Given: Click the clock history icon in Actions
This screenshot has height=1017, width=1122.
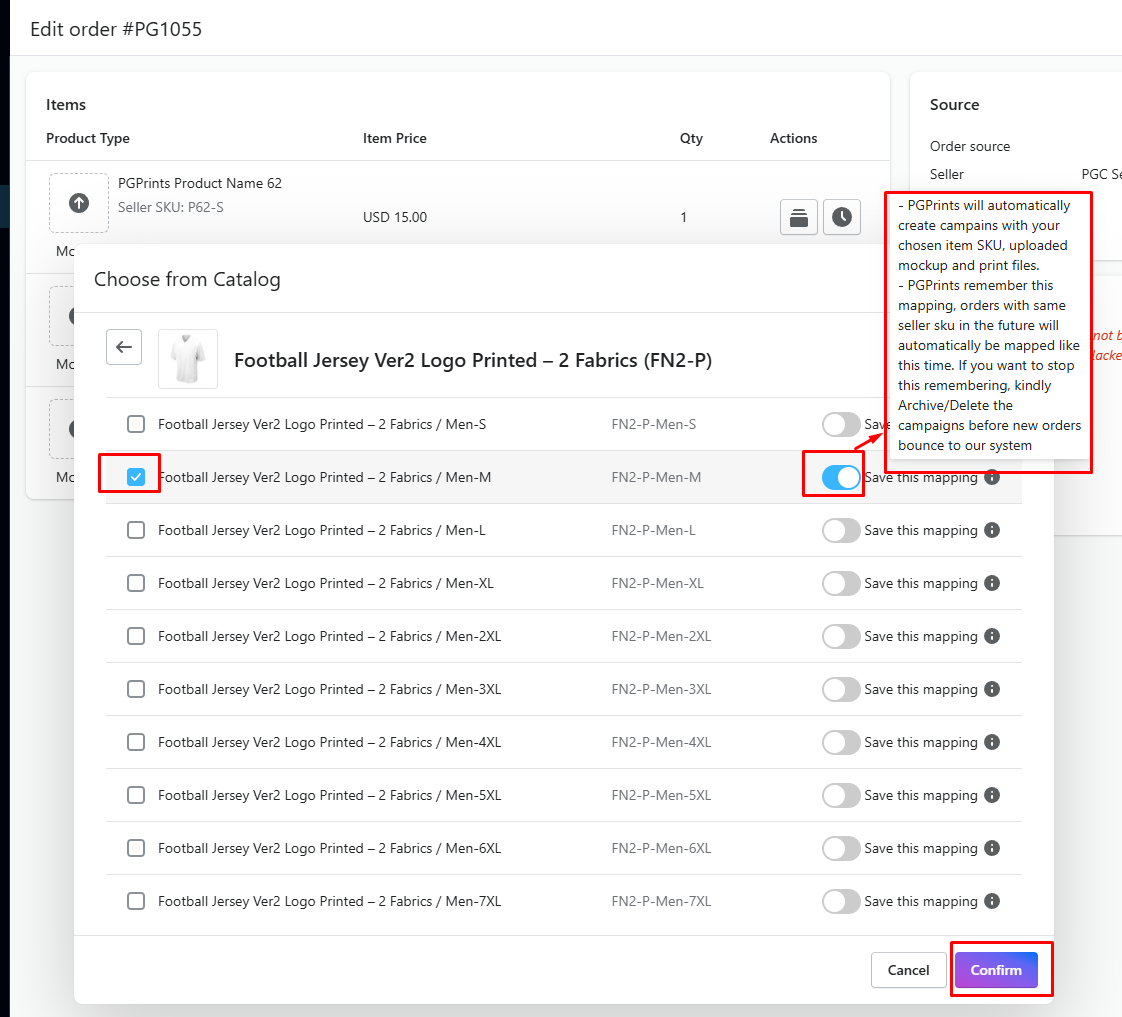Looking at the screenshot, I should pos(842,217).
